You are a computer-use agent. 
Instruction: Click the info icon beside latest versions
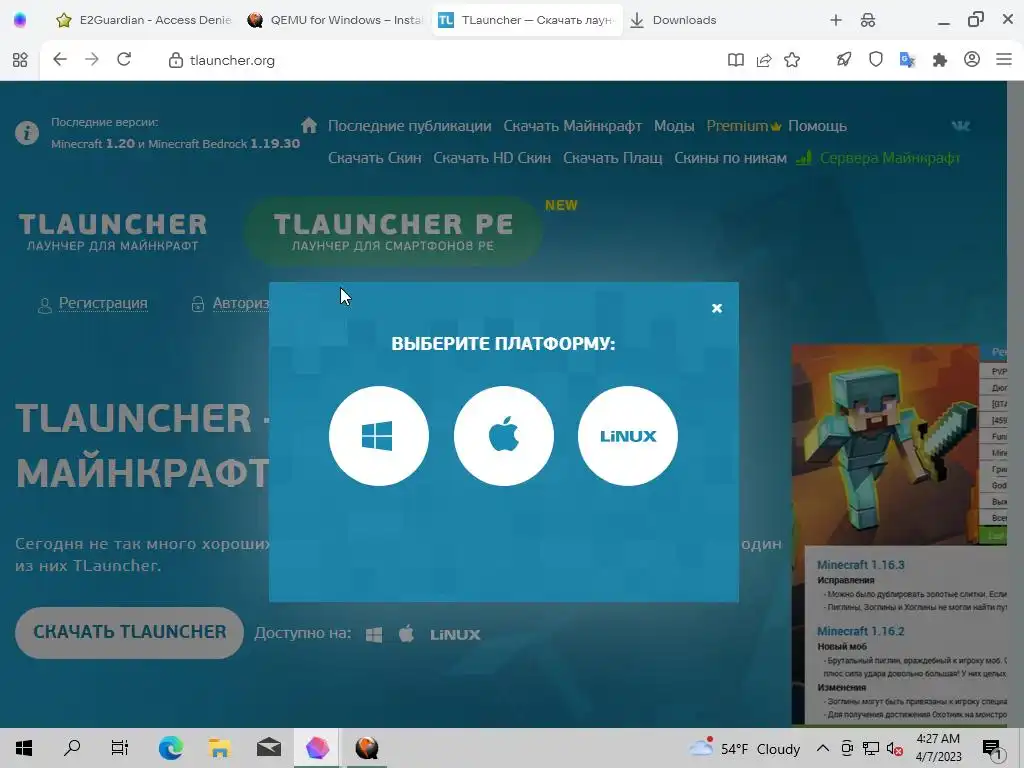coord(27,133)
